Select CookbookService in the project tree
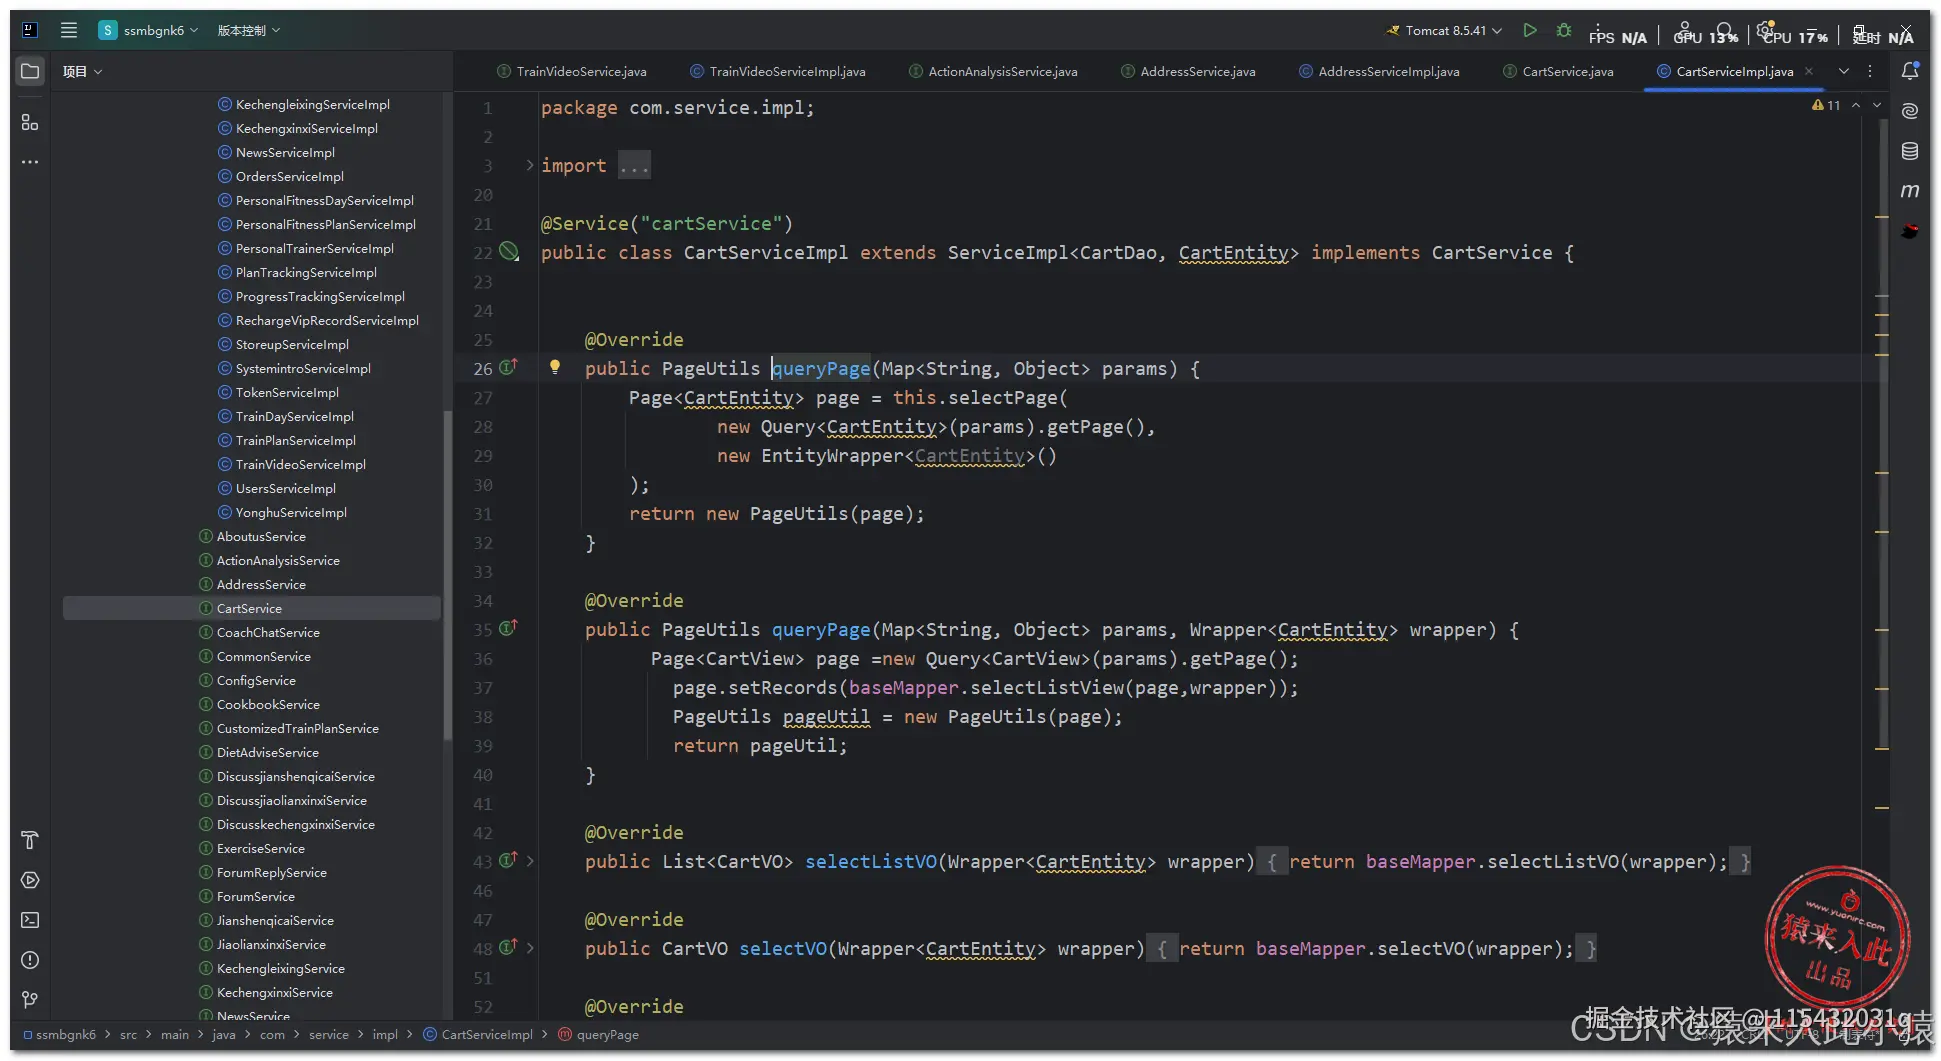This screenshot has width=1941, height=1061. [268, 704]
